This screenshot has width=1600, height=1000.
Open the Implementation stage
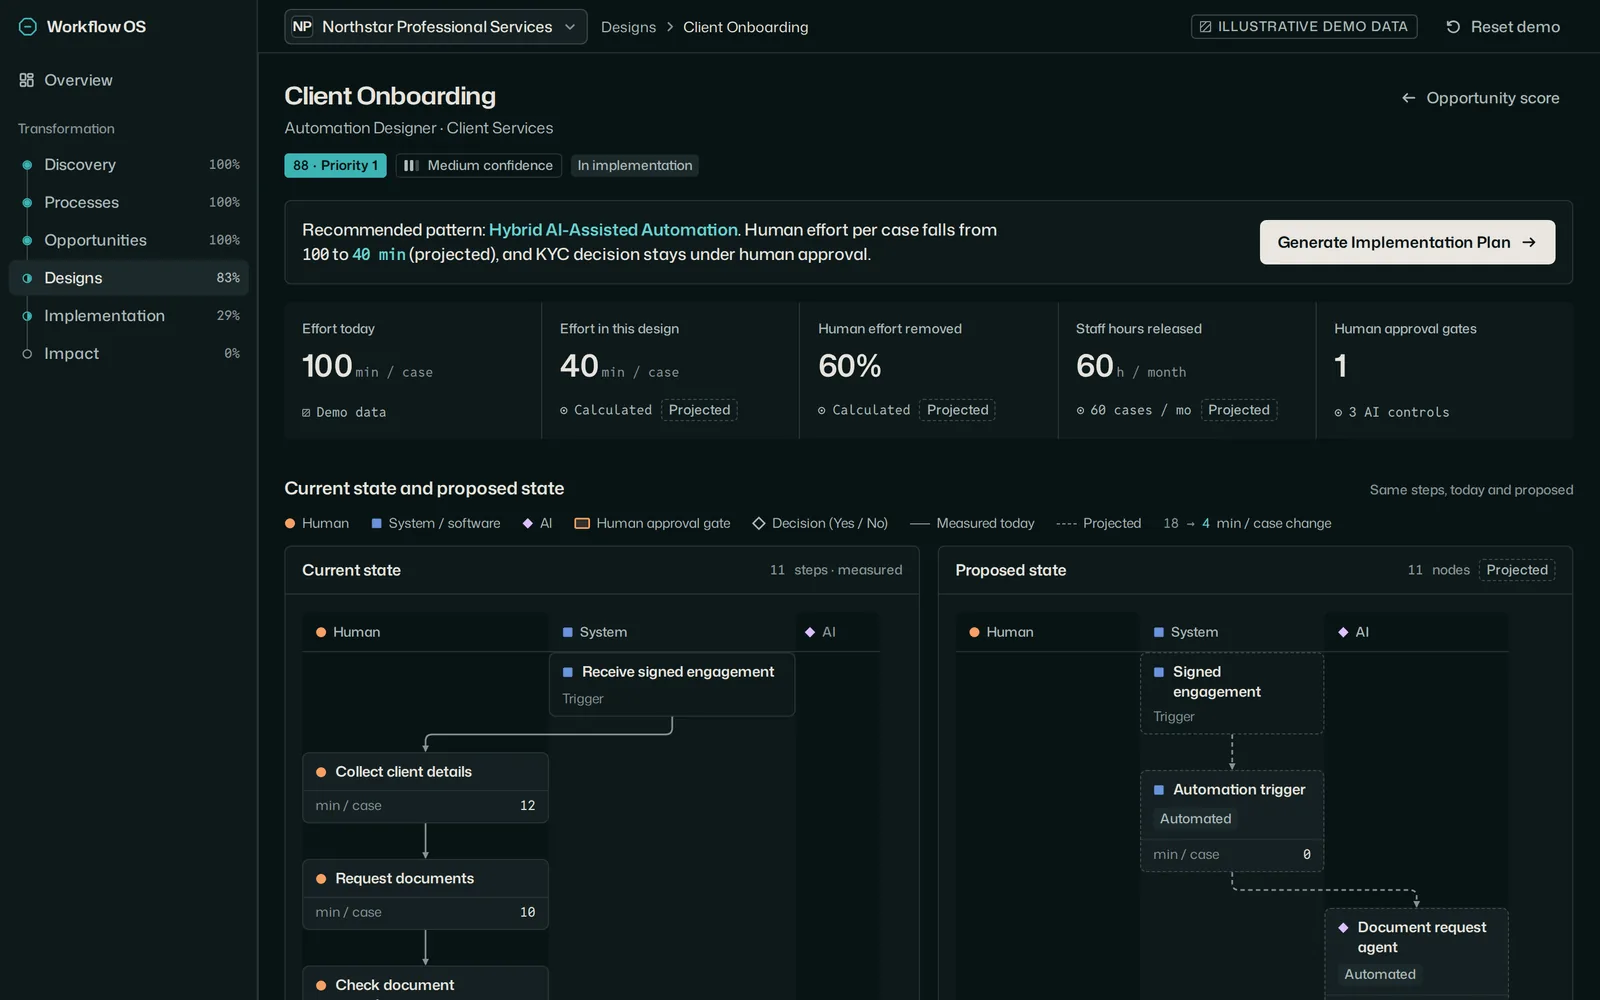(128, 316)
